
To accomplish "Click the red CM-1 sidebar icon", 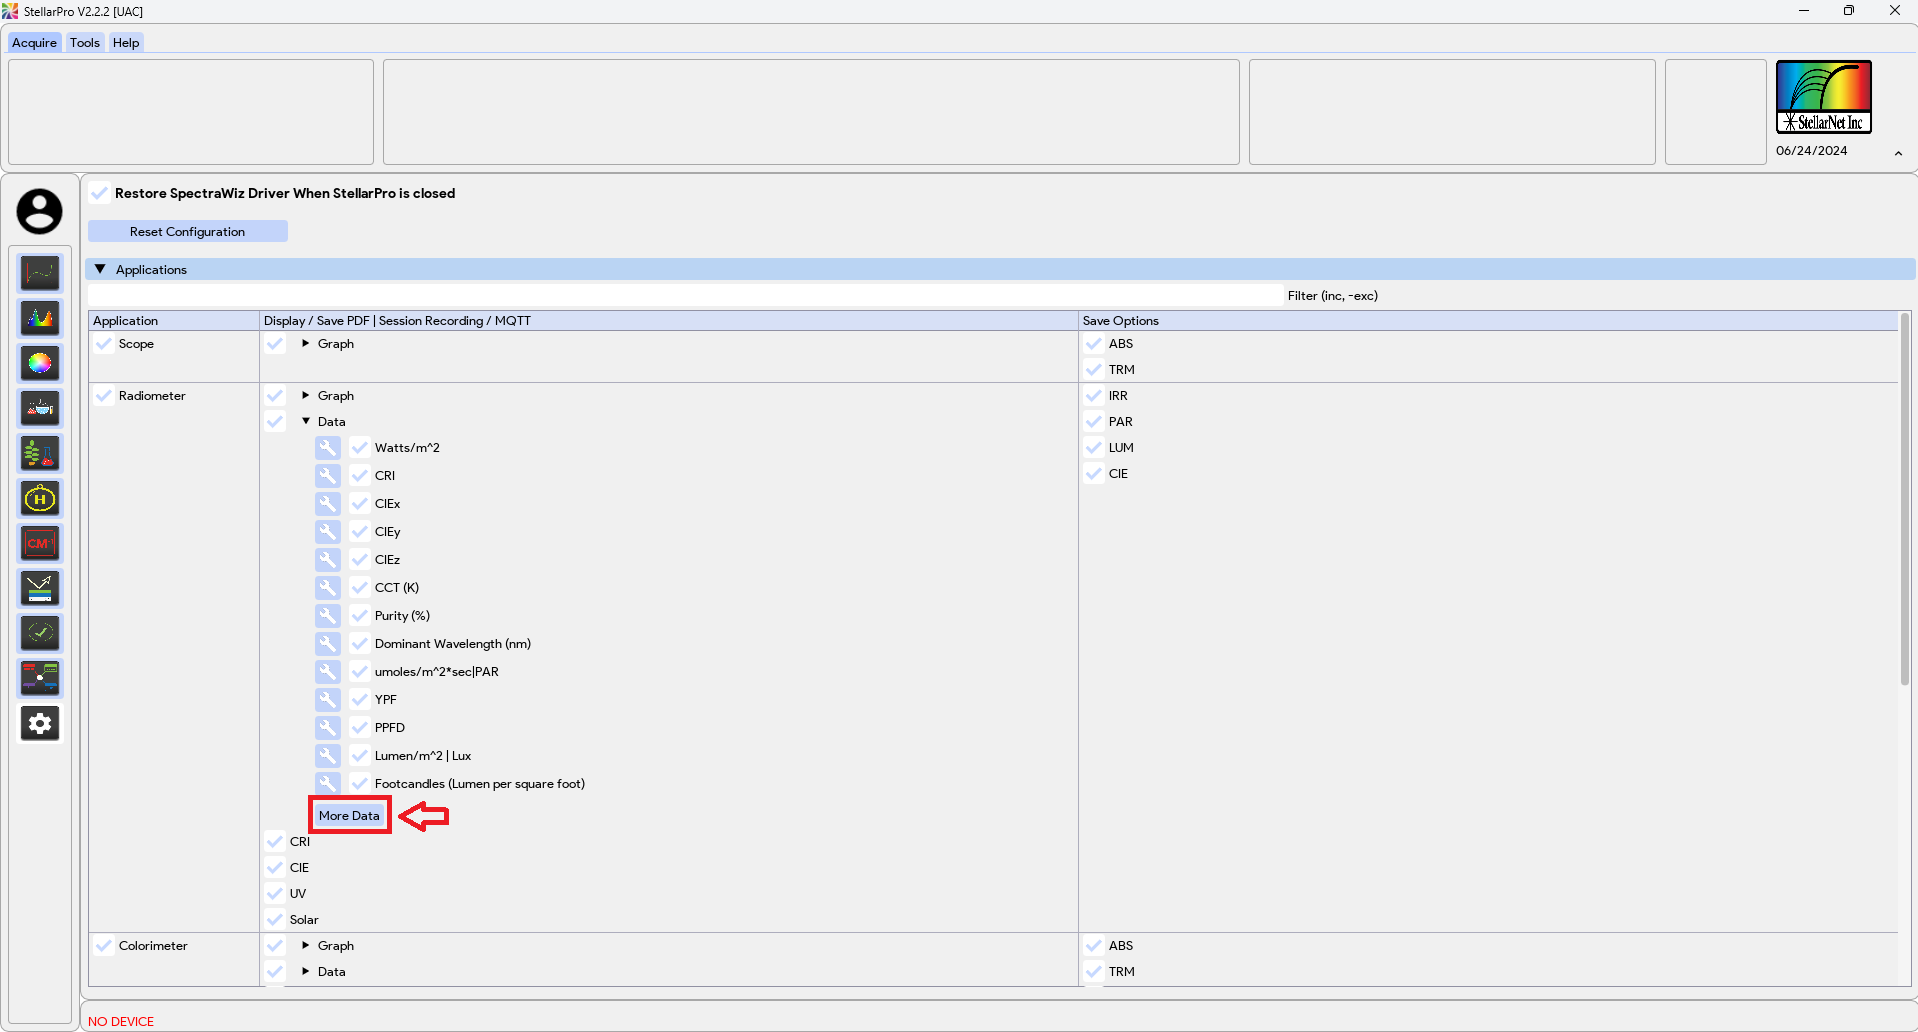I will (40, 543).
